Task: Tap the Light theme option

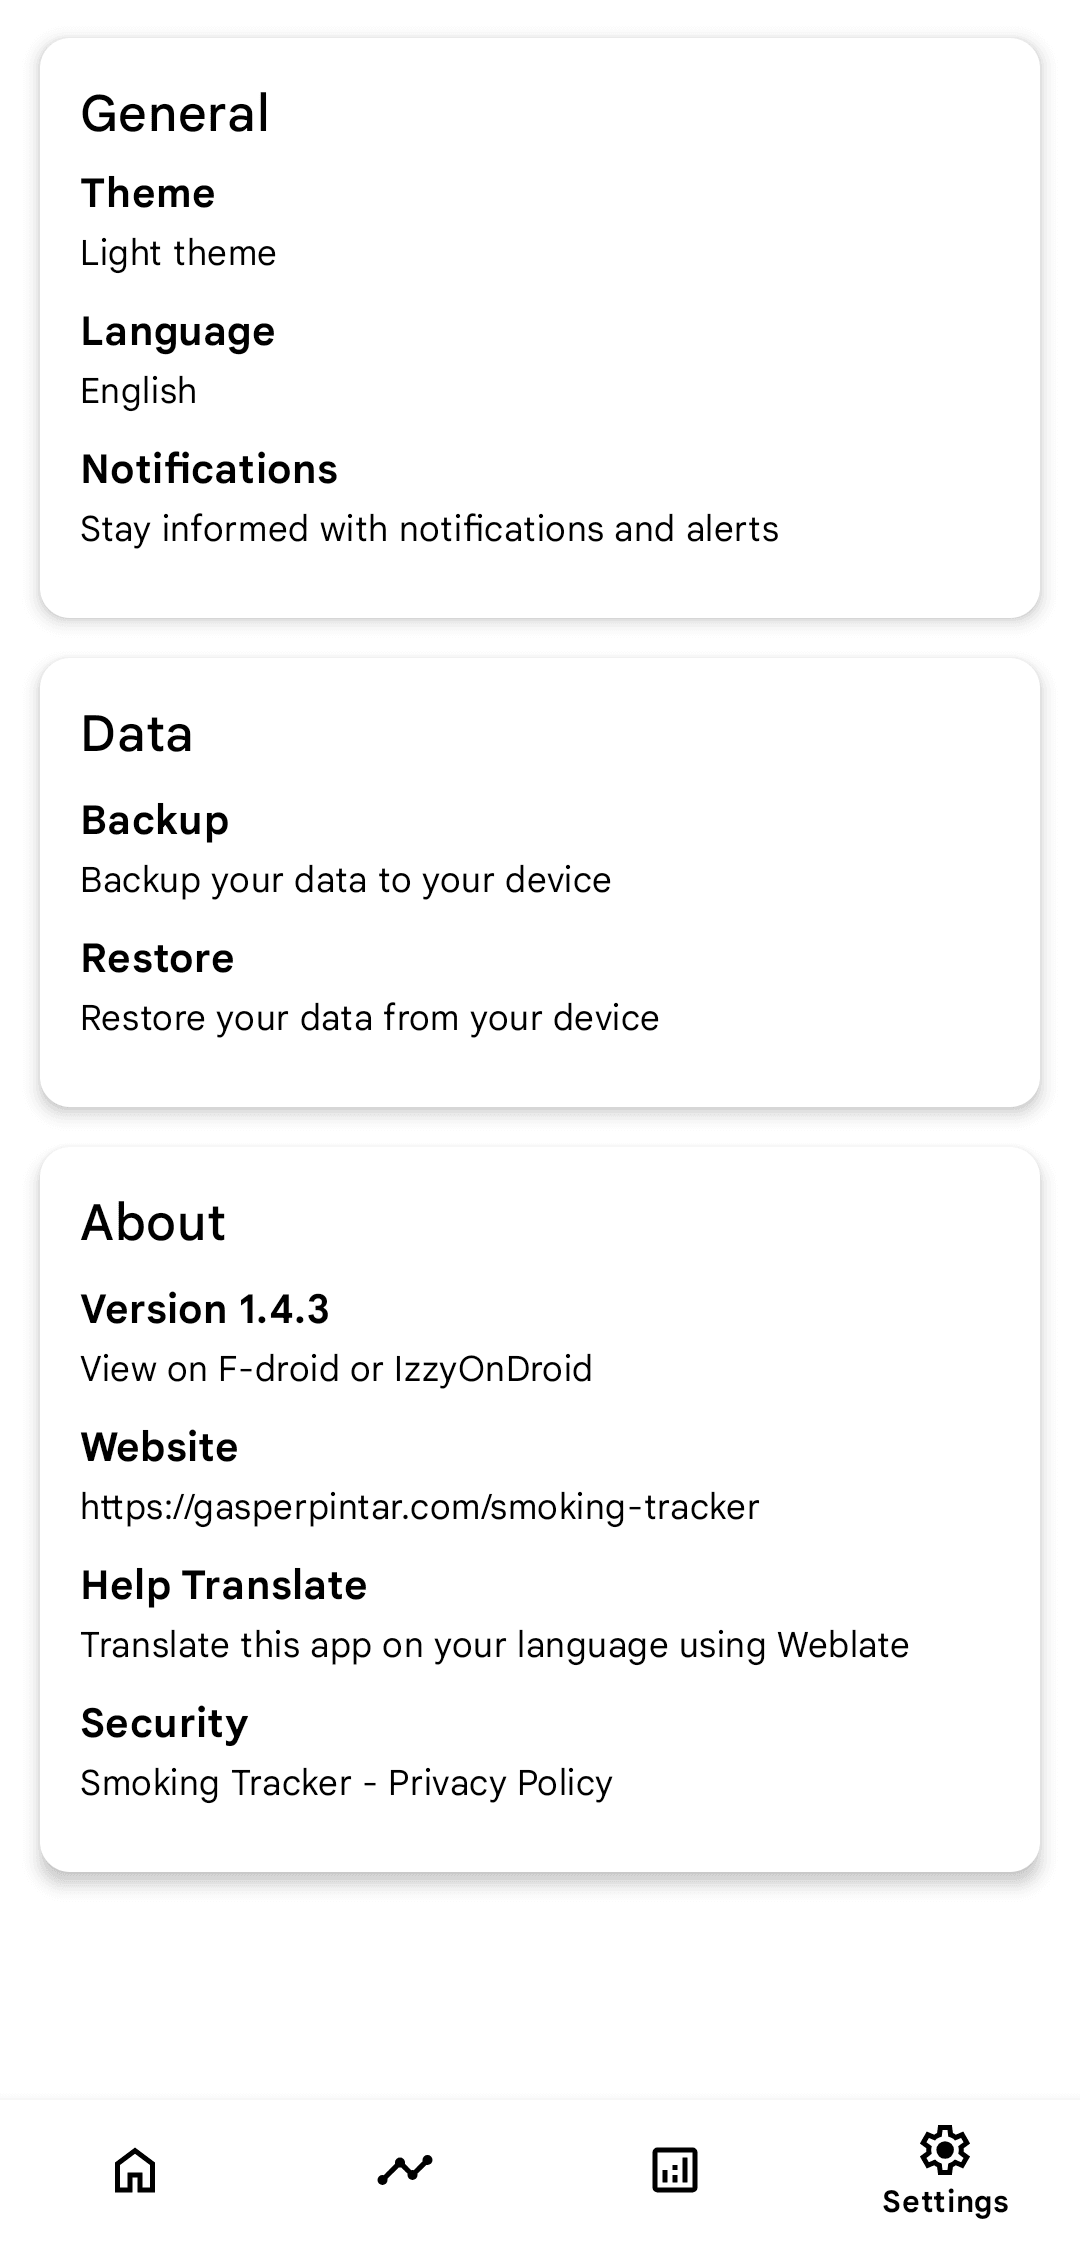Action: pyautogui.click(x=178, y=252)
